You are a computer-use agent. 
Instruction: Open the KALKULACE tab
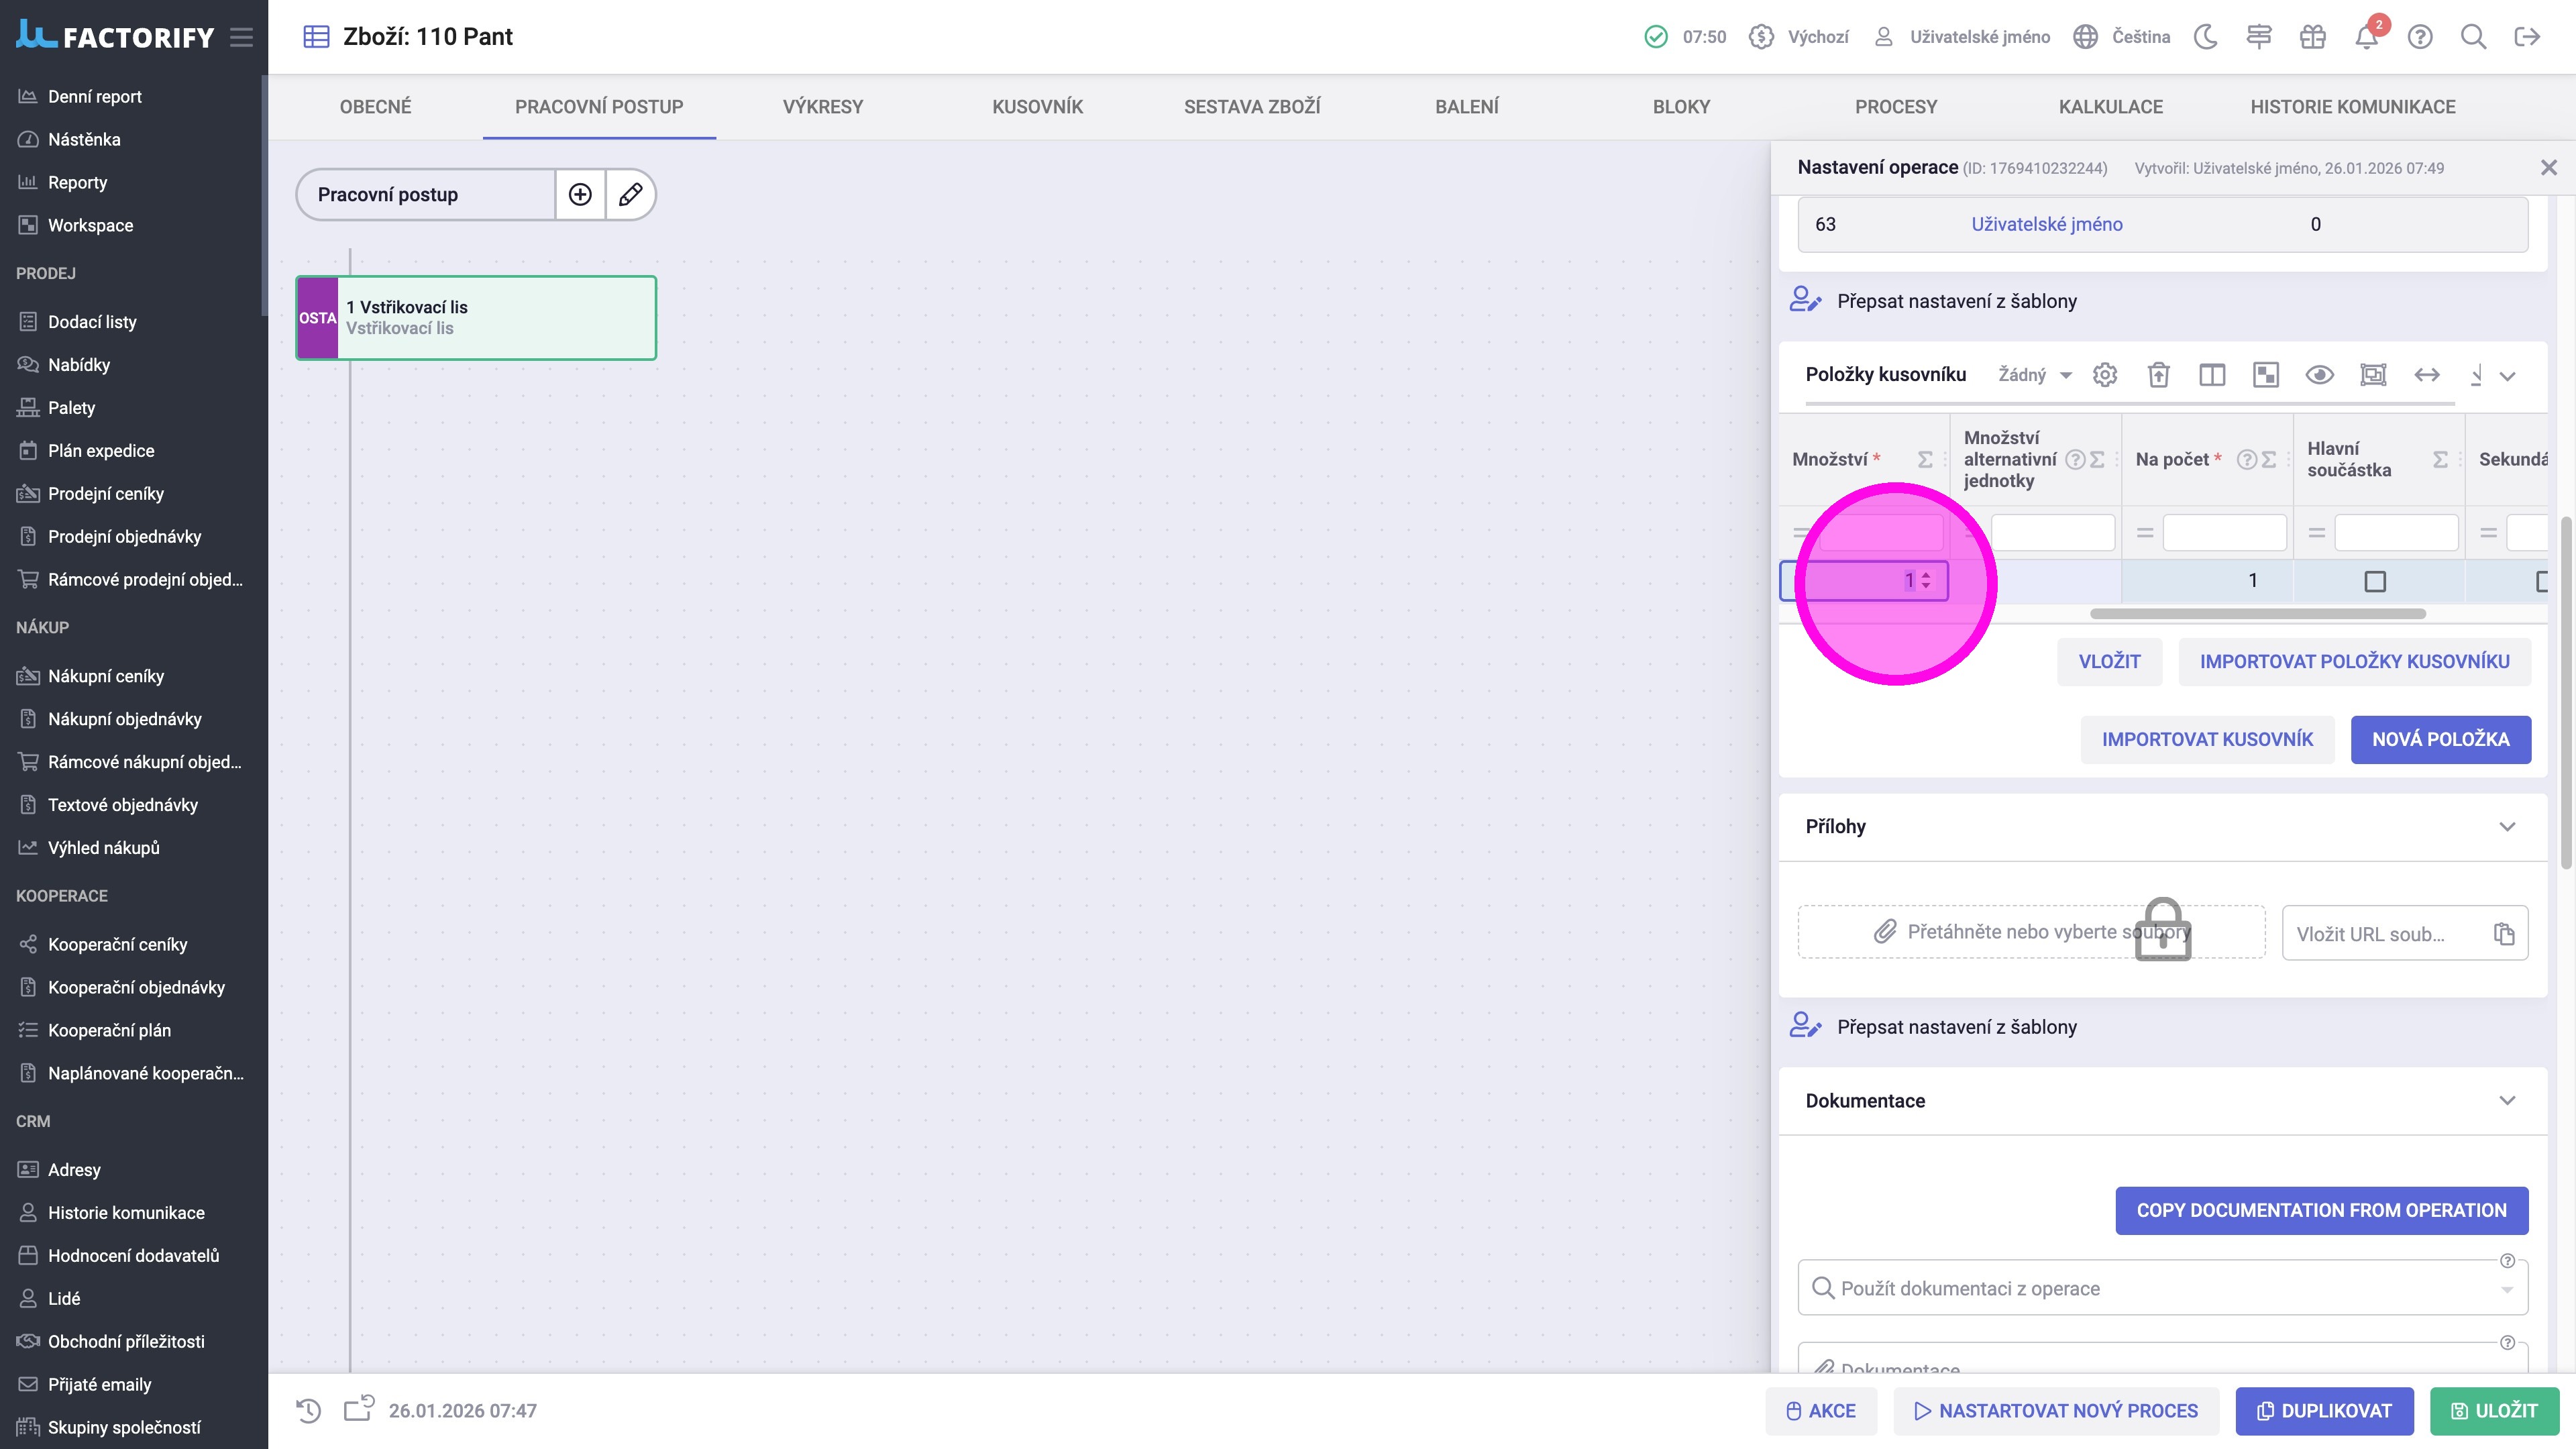(x=2110, y=107)
